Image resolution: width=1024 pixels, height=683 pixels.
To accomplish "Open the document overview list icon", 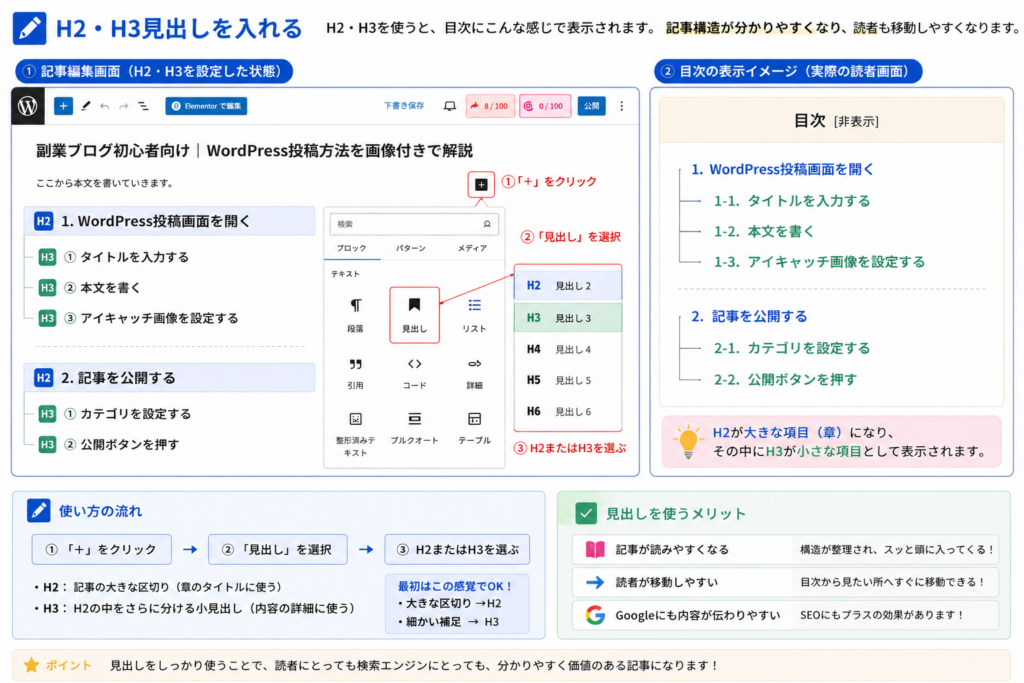I will coord(143,106).
